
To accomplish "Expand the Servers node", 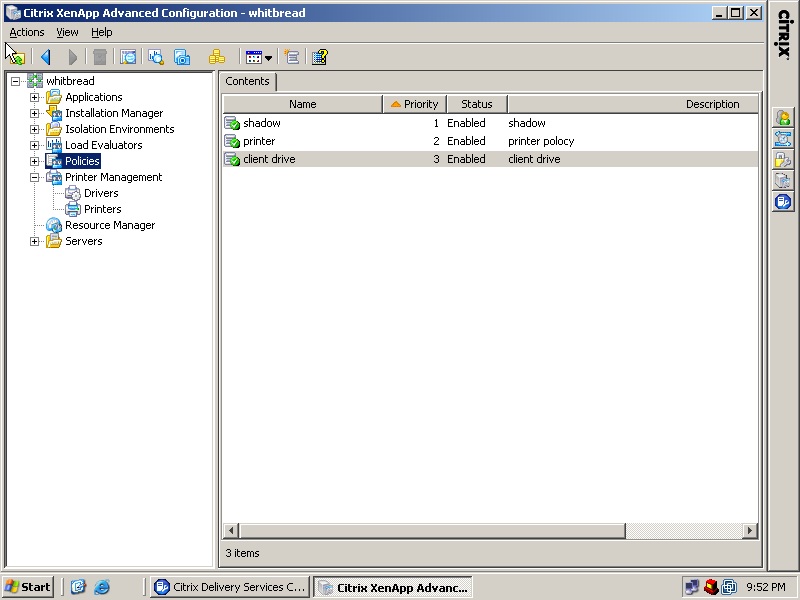I will click(34, 241).
